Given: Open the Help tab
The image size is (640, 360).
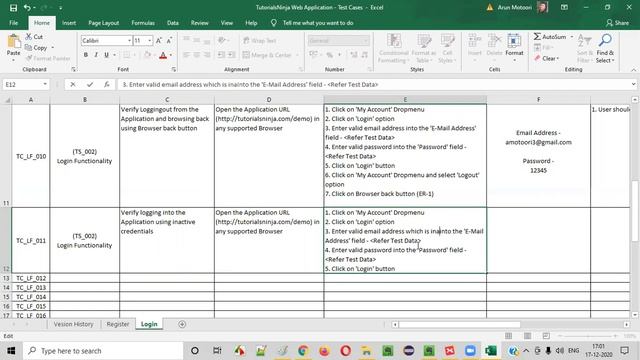Looking at the screenshot, I should (x=251, y=23).
